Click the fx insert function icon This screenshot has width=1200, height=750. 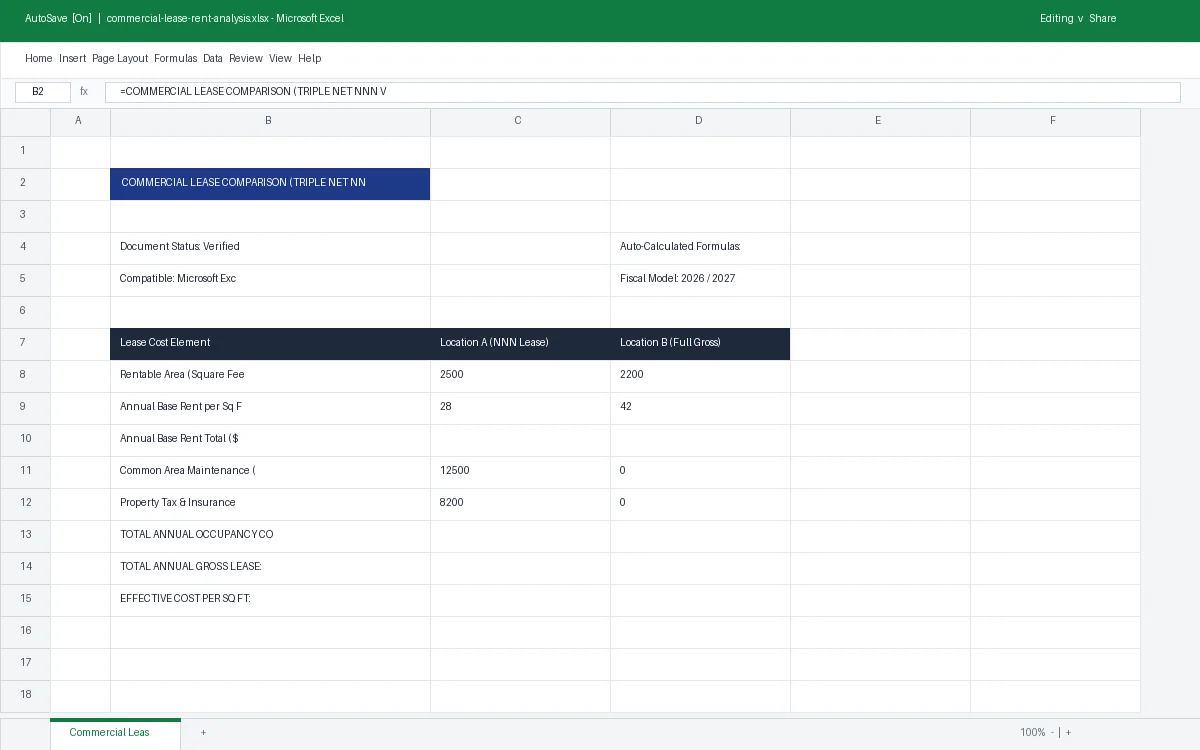click(84, 92)
